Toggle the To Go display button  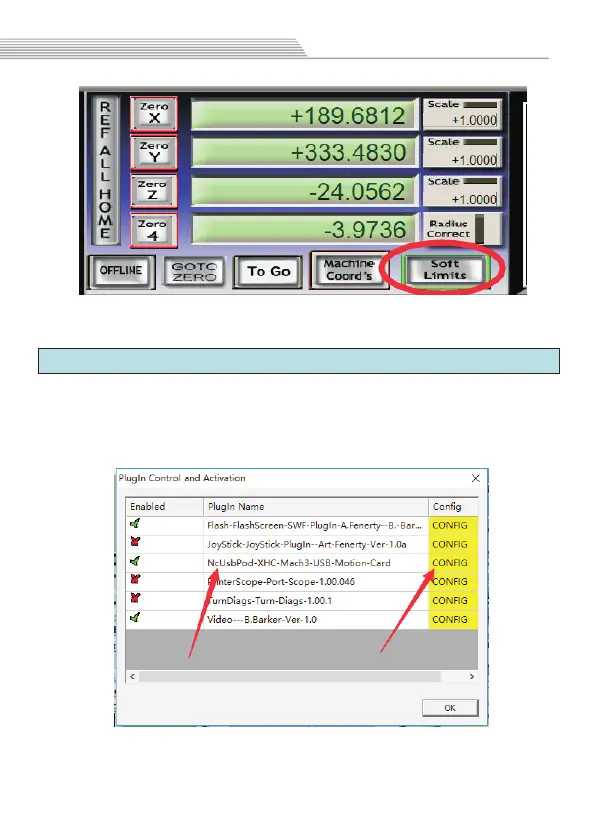click(x=268, y=272)
